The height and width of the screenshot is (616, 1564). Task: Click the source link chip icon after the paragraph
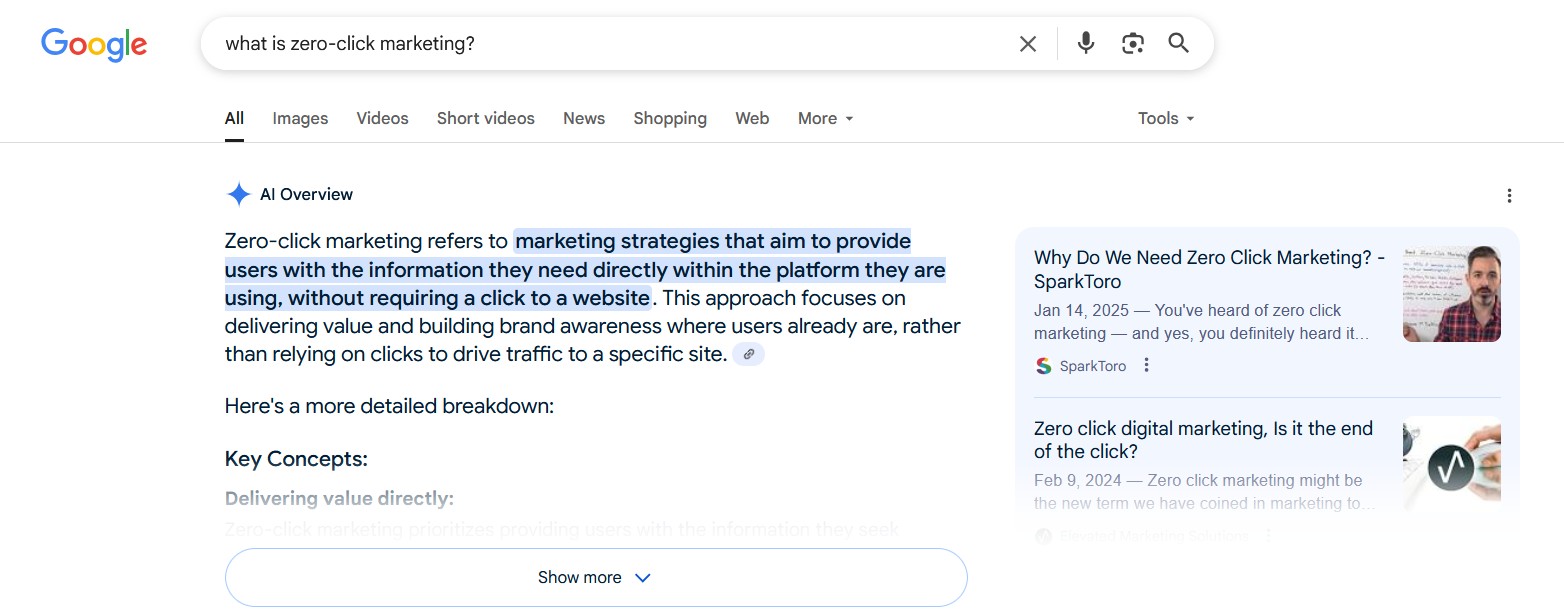pyautogui.click(x=748, y=354)
